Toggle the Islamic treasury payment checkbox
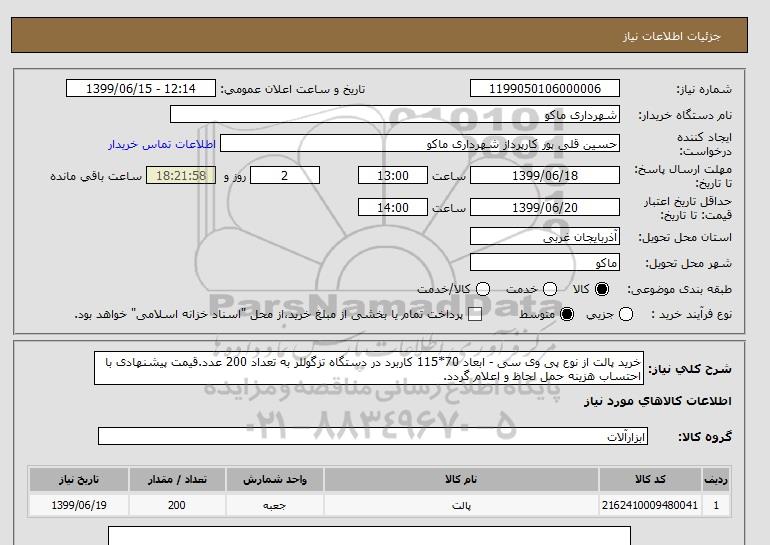Image resolution: width=770 pixels, height=545 pixels. pos(475,314)
